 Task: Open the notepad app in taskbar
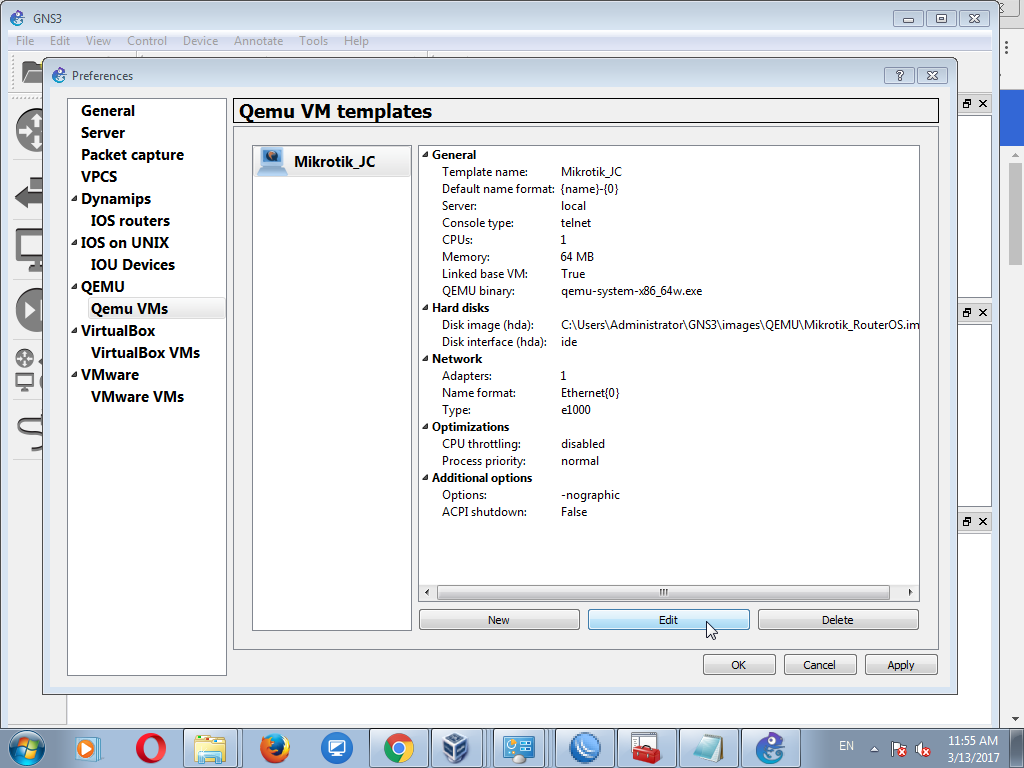[708, 748]
